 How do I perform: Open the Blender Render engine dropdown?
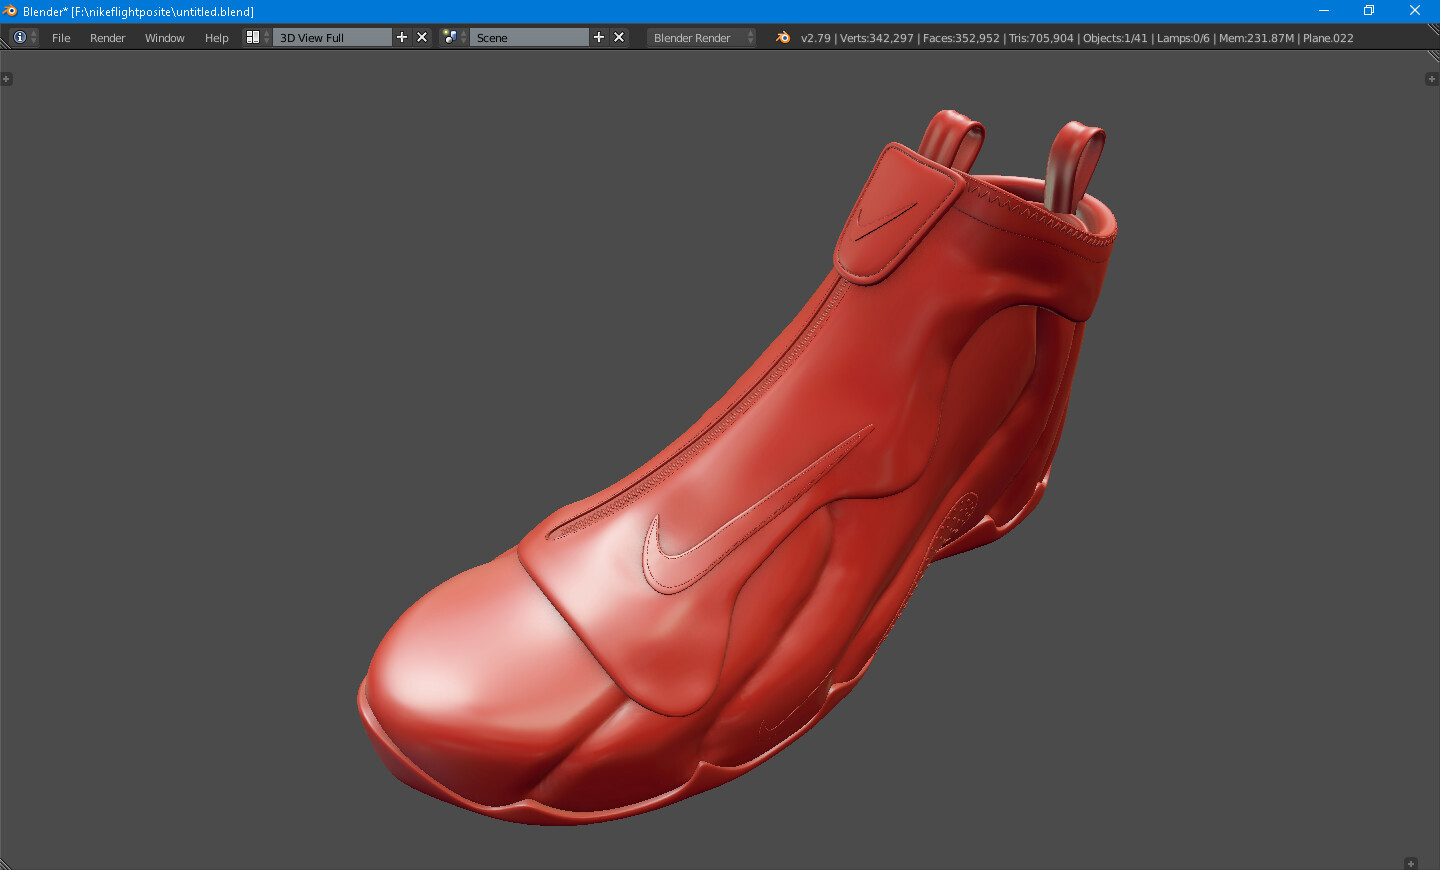[695, 37]
